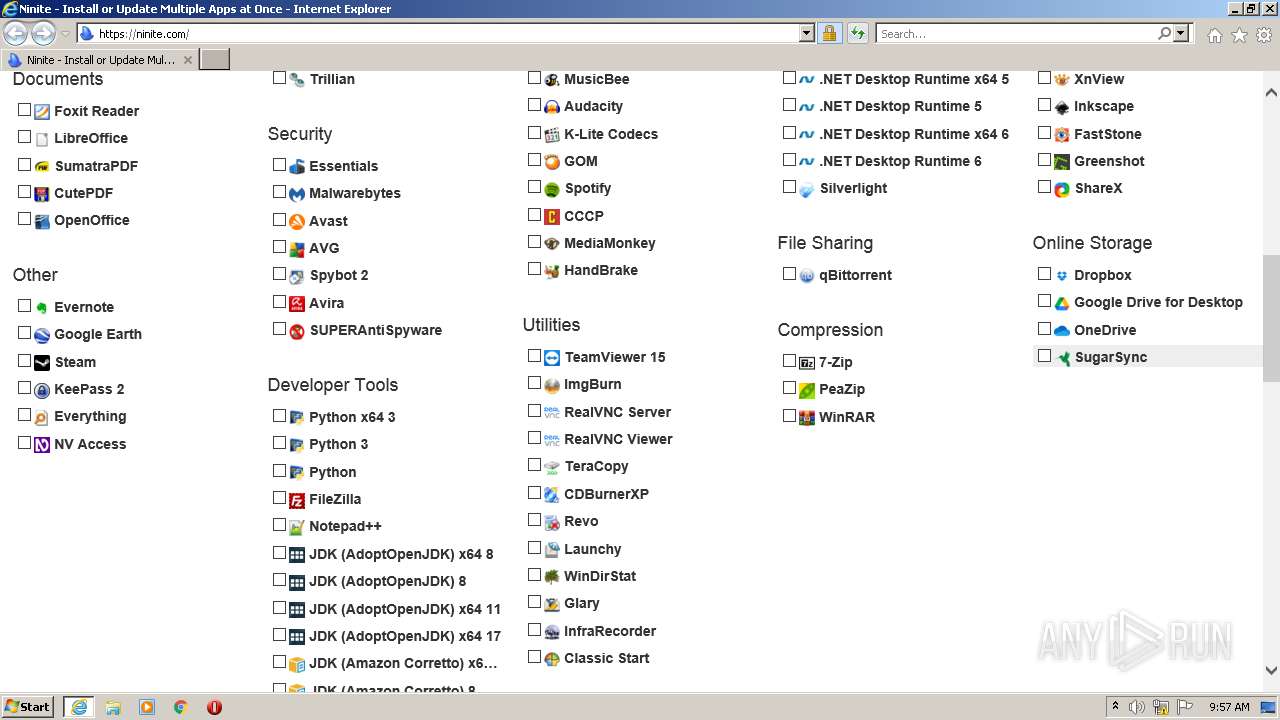Click the MediaMonkey label

(x=610, y=243)
